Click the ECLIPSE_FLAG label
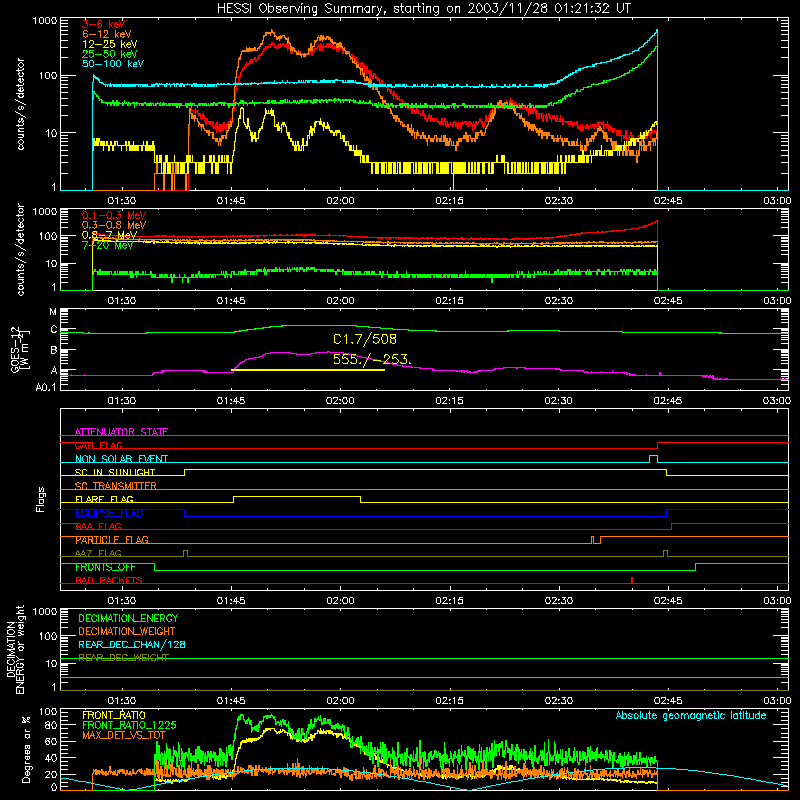This screenshot has width=800, height=800. (109, 513)
